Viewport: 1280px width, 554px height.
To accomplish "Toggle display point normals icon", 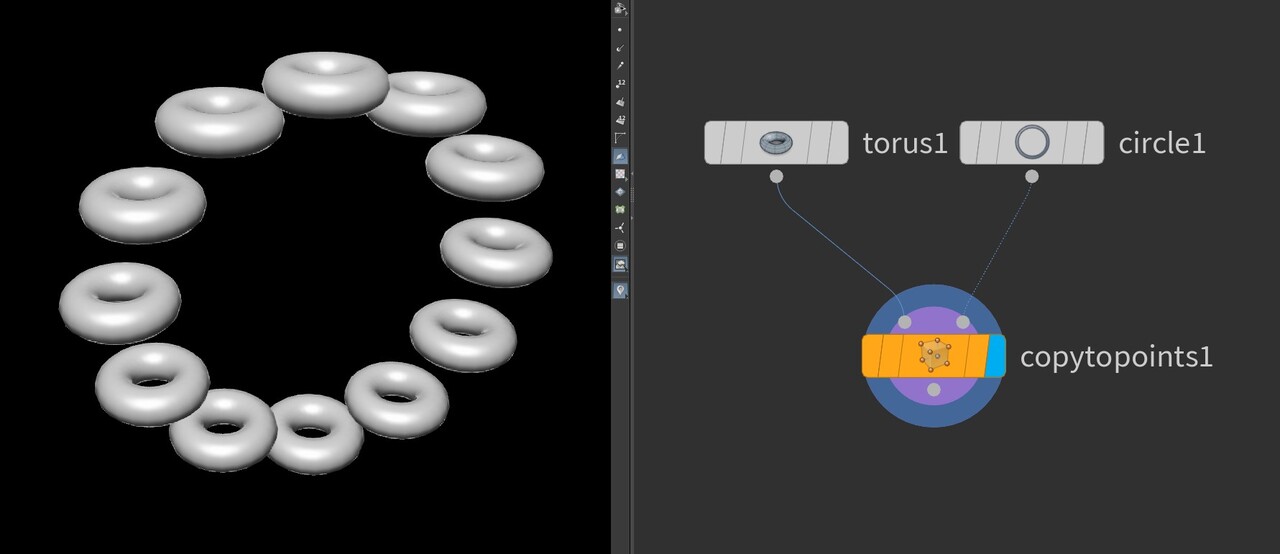I will [620, 47].
